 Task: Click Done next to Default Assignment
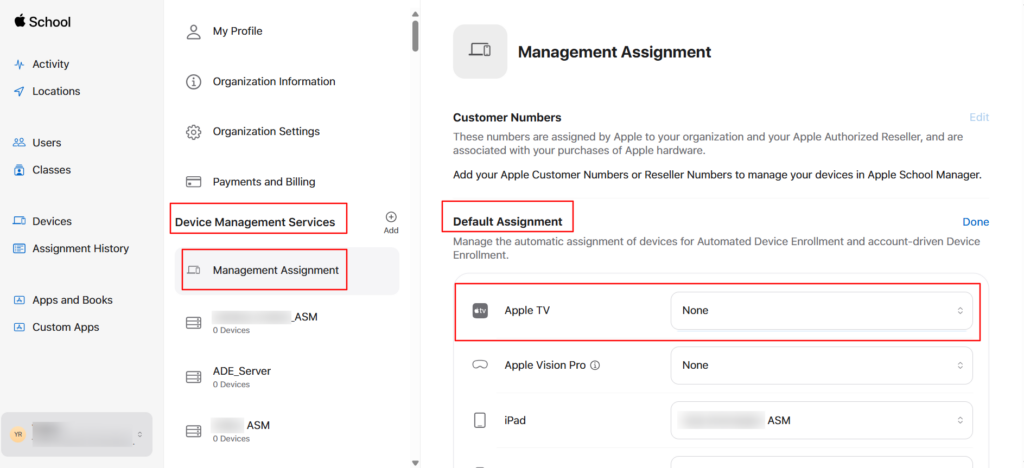(976, 222)
